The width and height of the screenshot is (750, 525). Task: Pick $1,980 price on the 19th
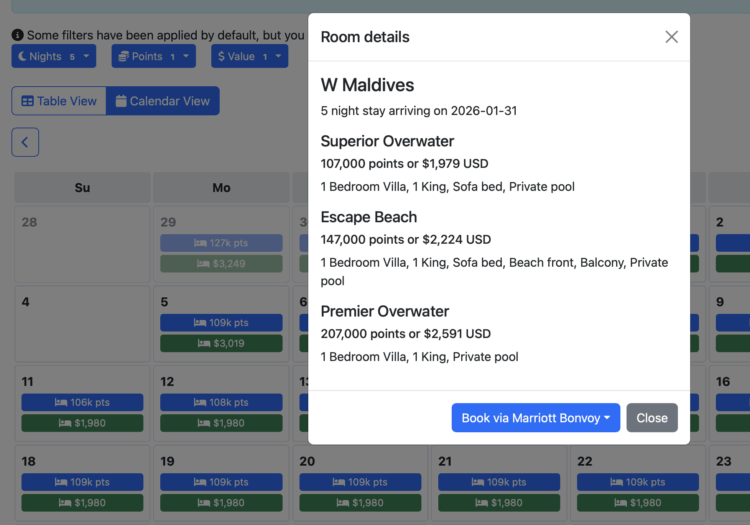click(221, 503)
